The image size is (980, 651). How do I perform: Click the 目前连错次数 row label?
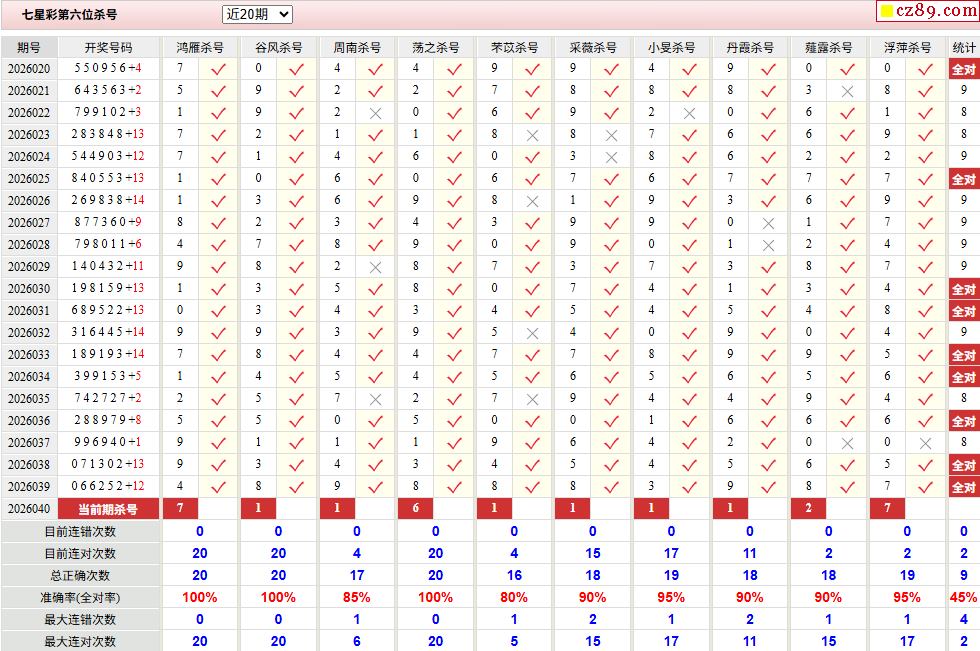pos(80,532)
